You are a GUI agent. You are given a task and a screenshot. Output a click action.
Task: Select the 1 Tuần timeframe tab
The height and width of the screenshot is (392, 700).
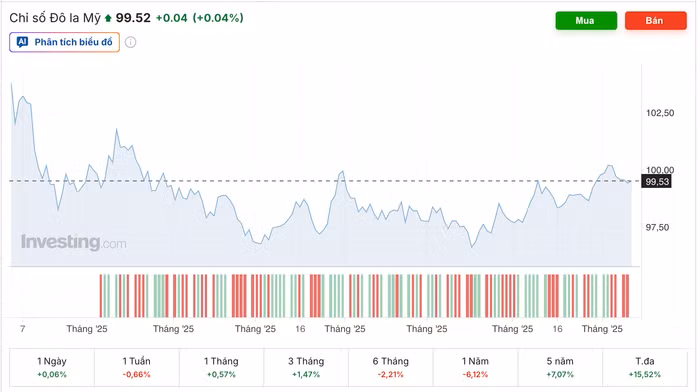point(137,367)
